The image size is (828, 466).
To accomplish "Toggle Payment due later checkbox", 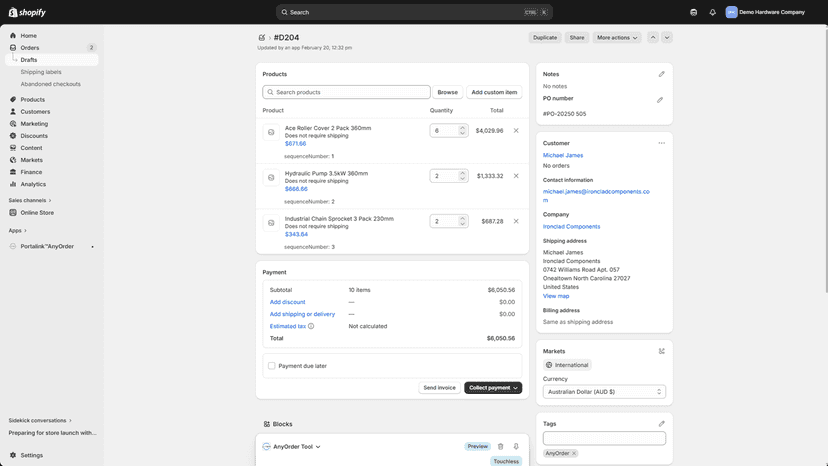I will (x=271, y=366).
